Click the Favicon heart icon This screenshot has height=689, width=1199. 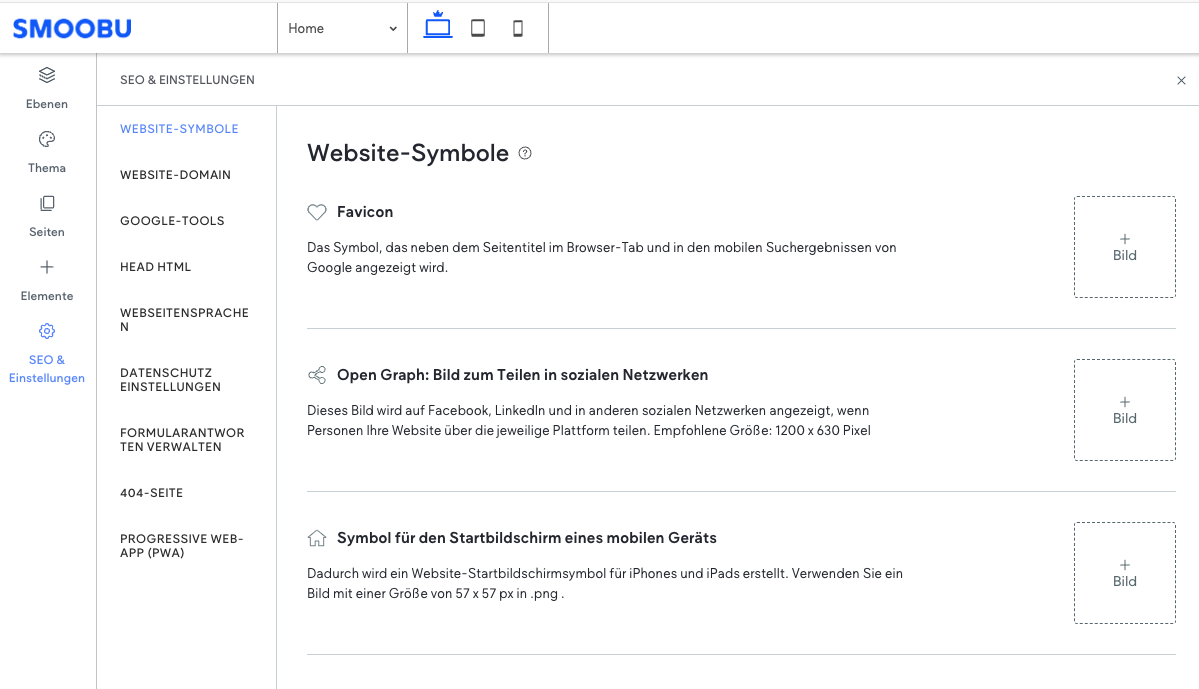pos(317,211)
